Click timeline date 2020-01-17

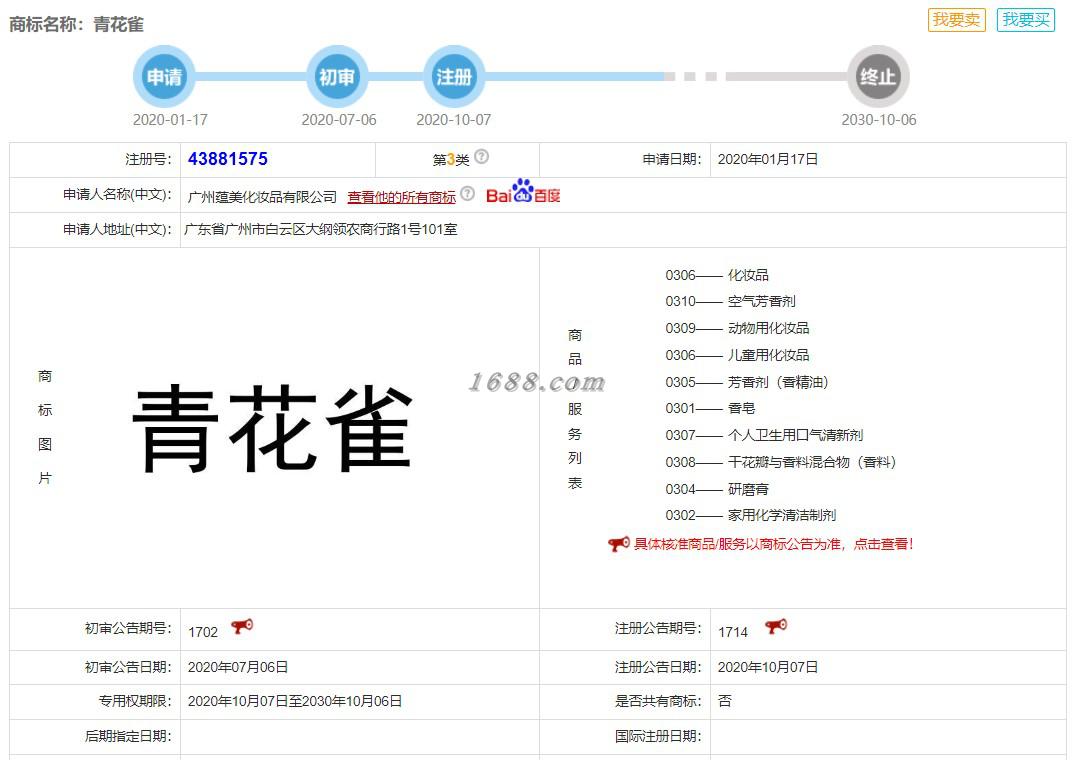(170, 120)
